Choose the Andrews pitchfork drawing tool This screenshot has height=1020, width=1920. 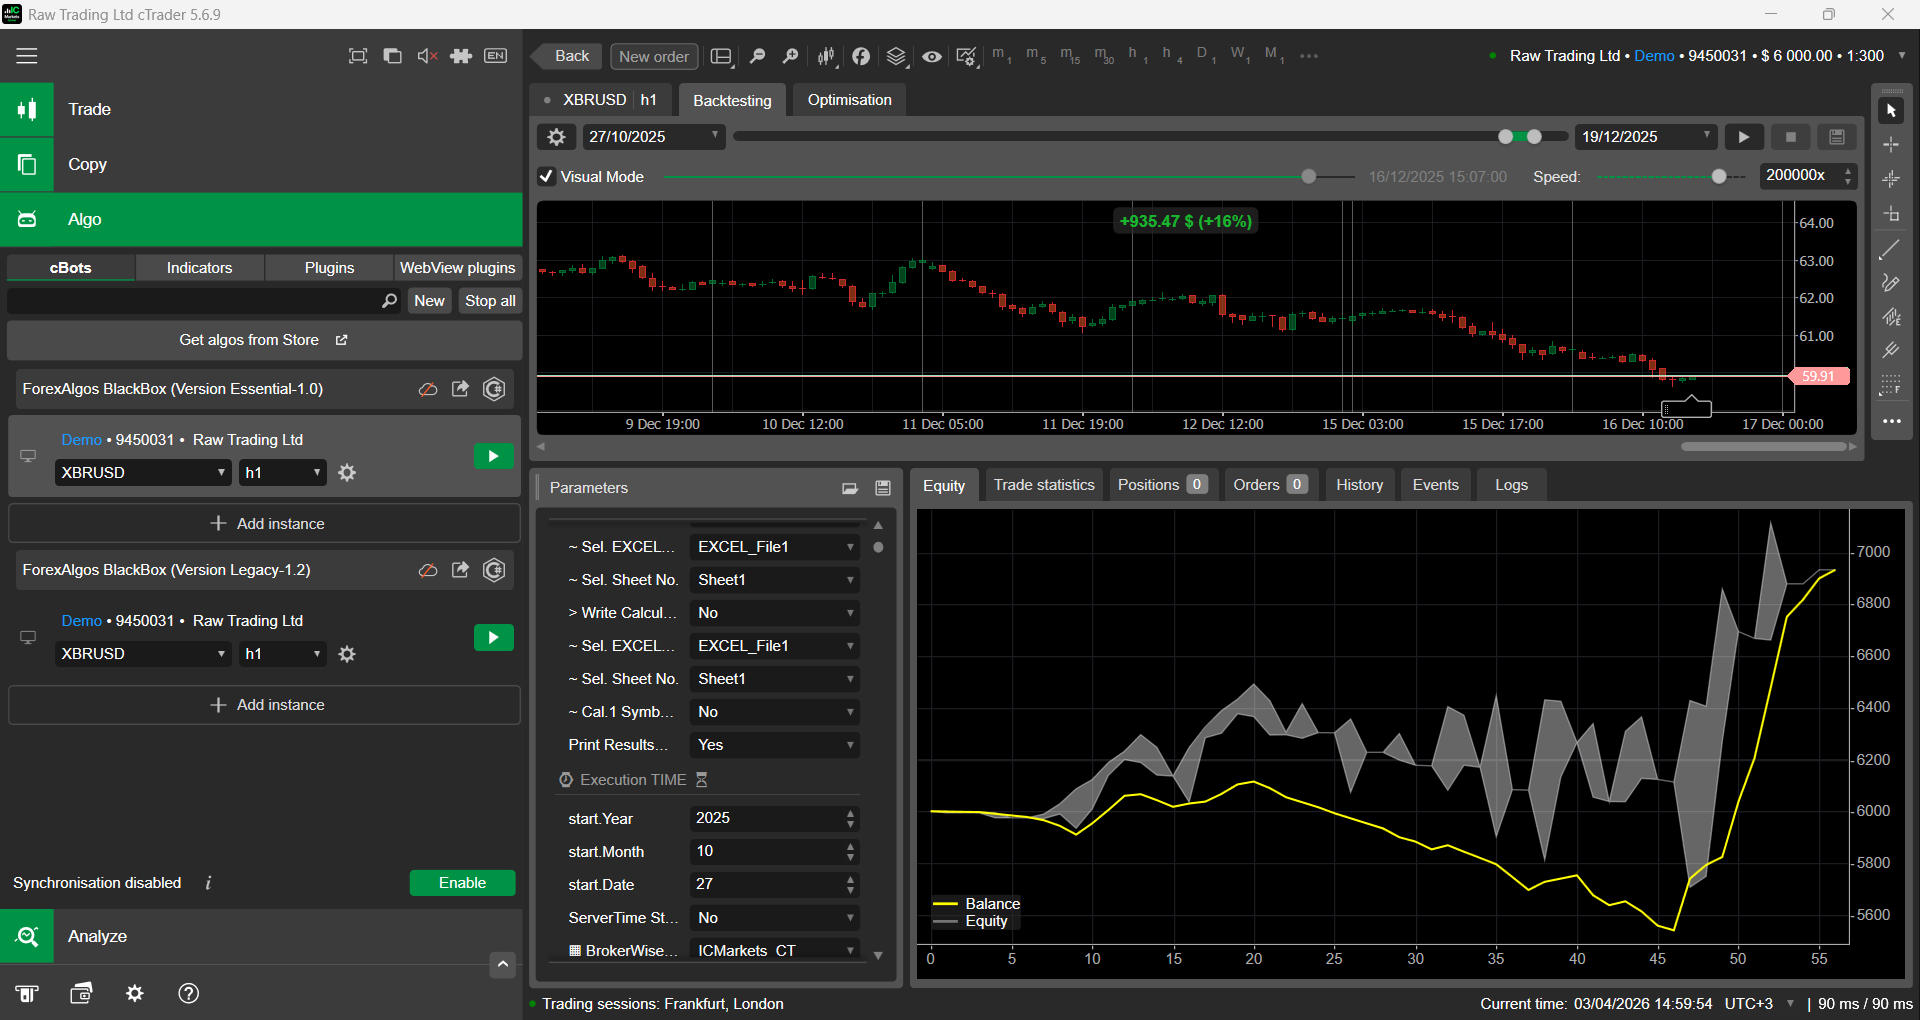(1890, 351)
